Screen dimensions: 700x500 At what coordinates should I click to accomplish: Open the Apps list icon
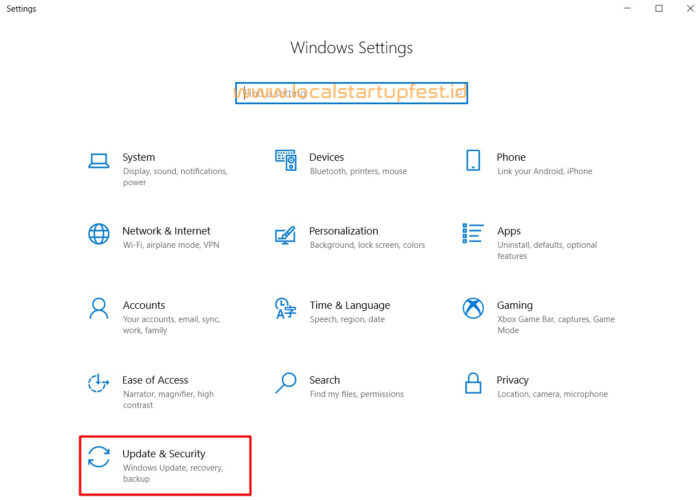point(473,233)
